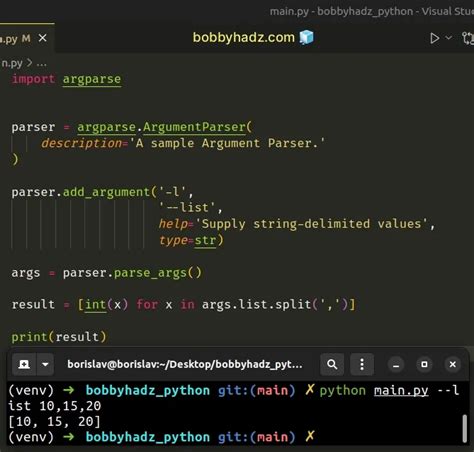Open the run options dropdown arrow
The width and height of the screenshot is (474, 452).
point(449,38)
